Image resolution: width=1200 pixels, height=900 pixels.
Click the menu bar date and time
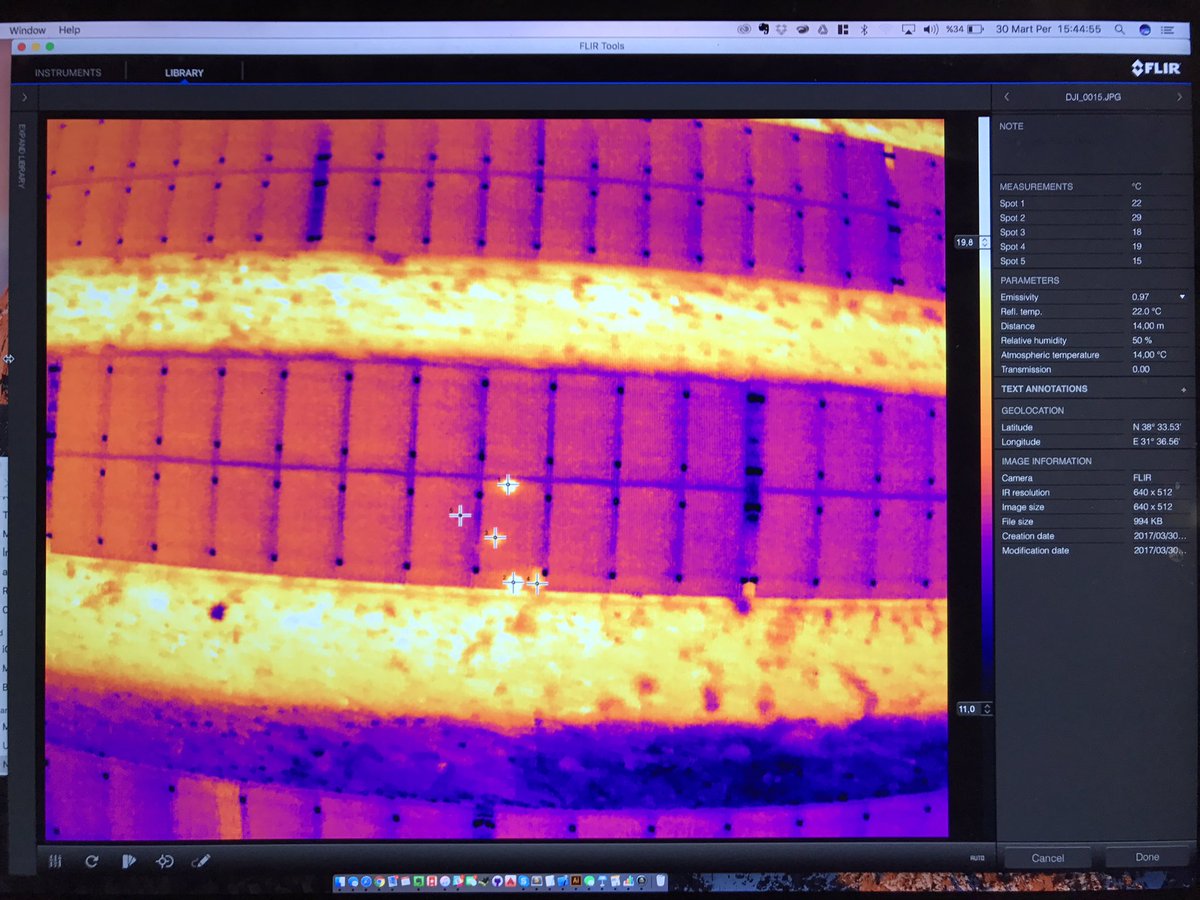point(1048,30)
